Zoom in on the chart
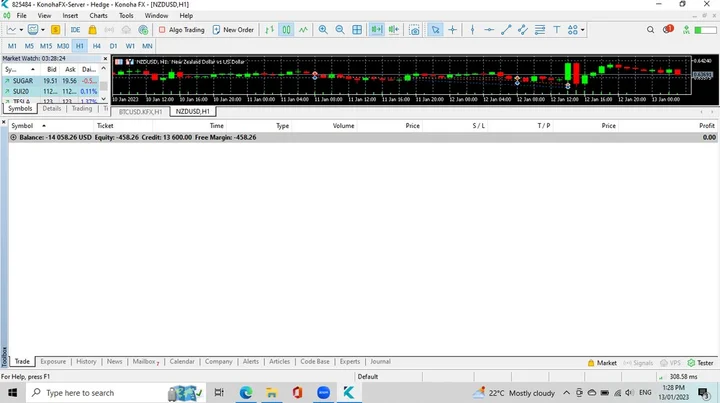This screenshot has height=403, width=720. point(323,30)
